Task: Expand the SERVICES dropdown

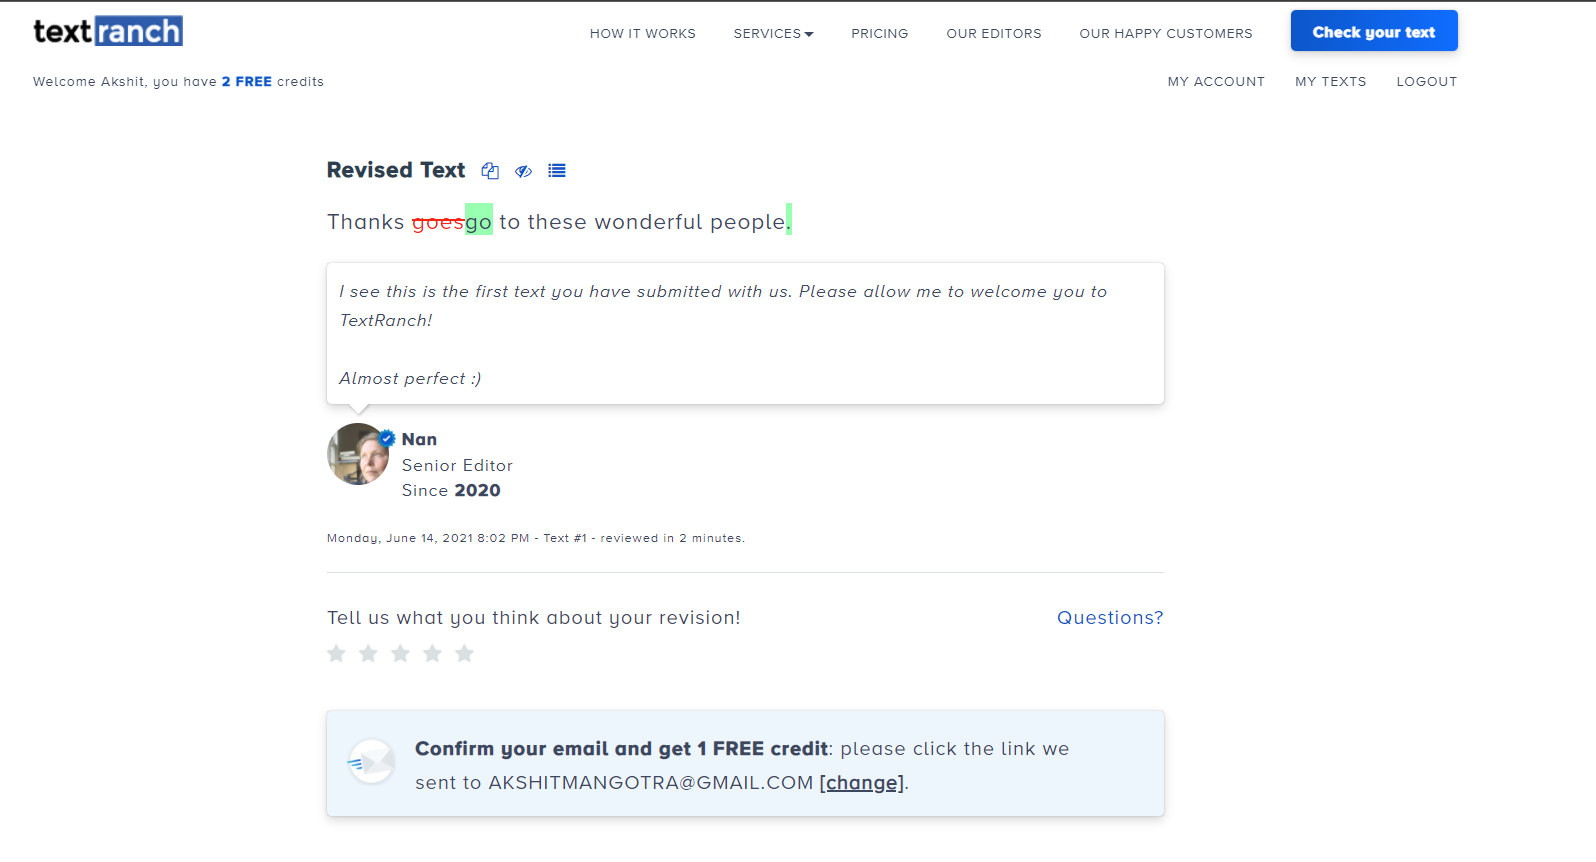Action: pyautogui.click(x=773, y=33)
